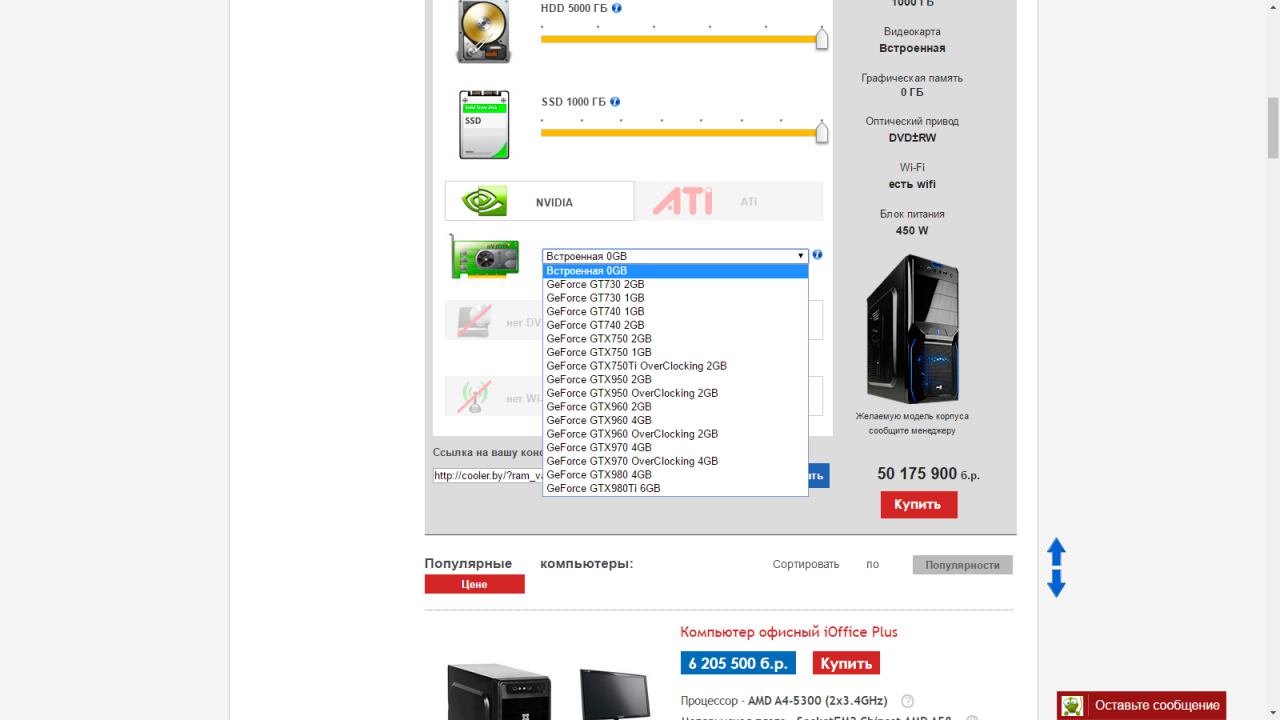
Task: Sort popular computers by Популярности
Action: coord(962,565)
